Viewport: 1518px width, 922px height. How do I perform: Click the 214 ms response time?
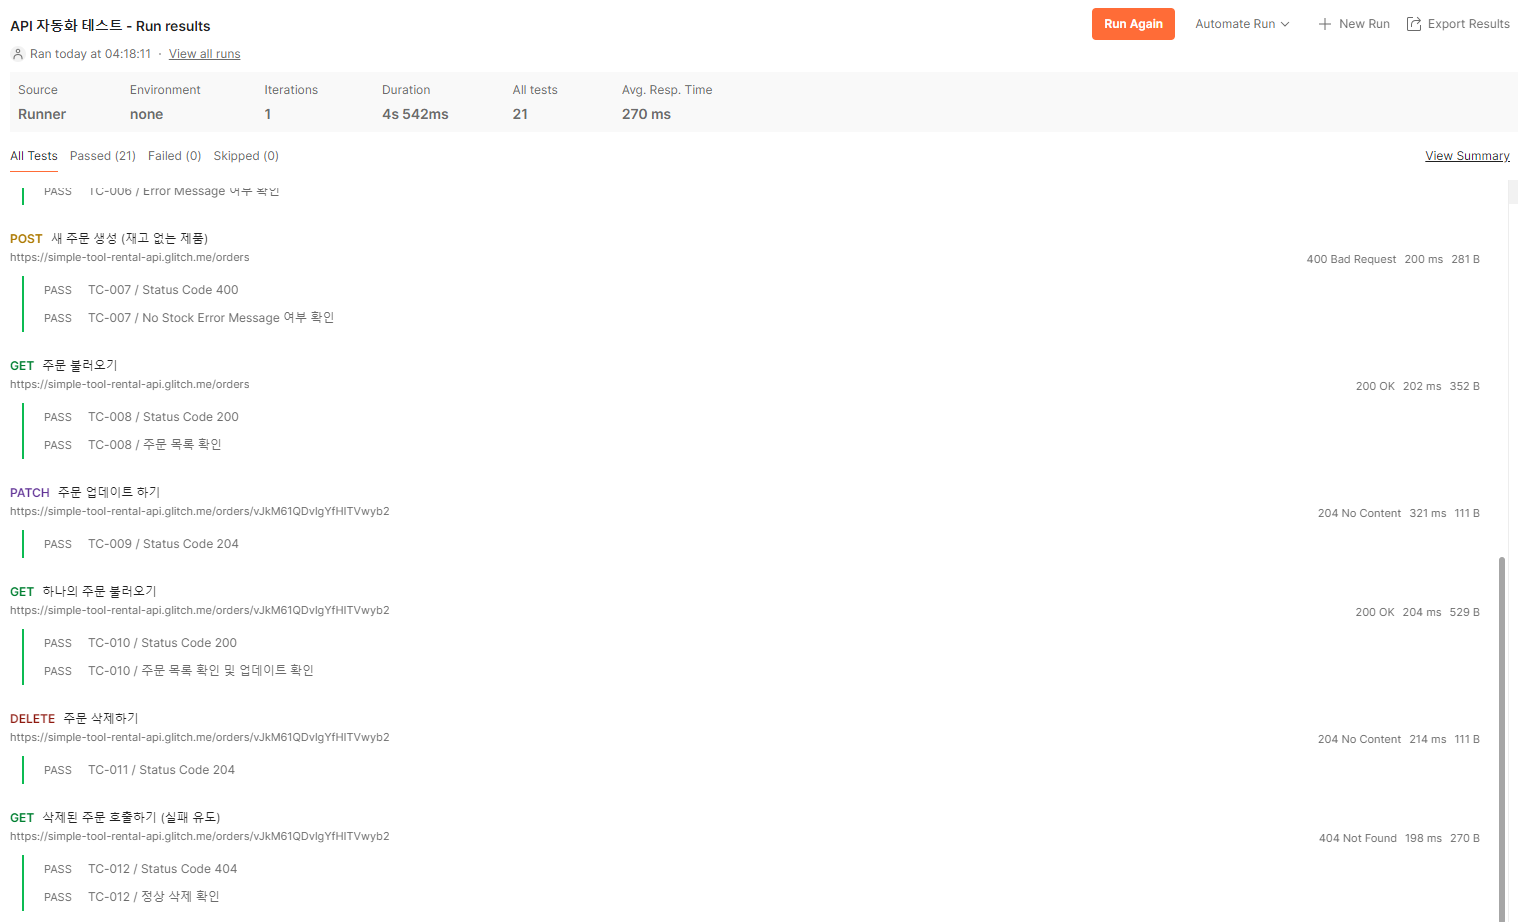coord(1428,739)
